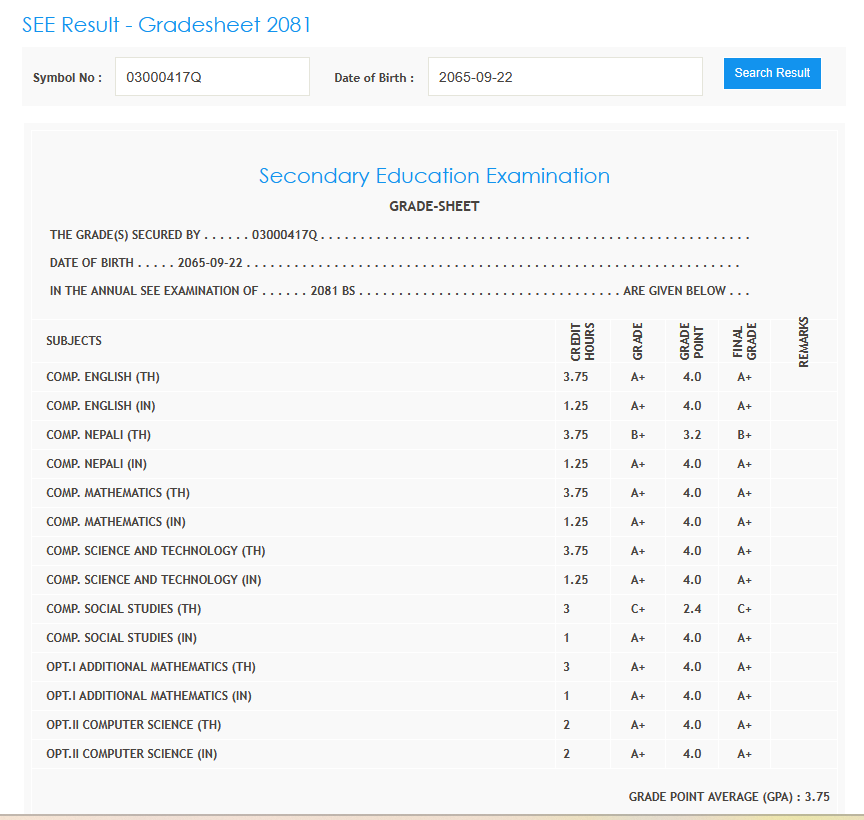Click the COMP. NEPALI (TH) subject name
The height and width of the screenshot is (820, 864).
pos(99,435)
